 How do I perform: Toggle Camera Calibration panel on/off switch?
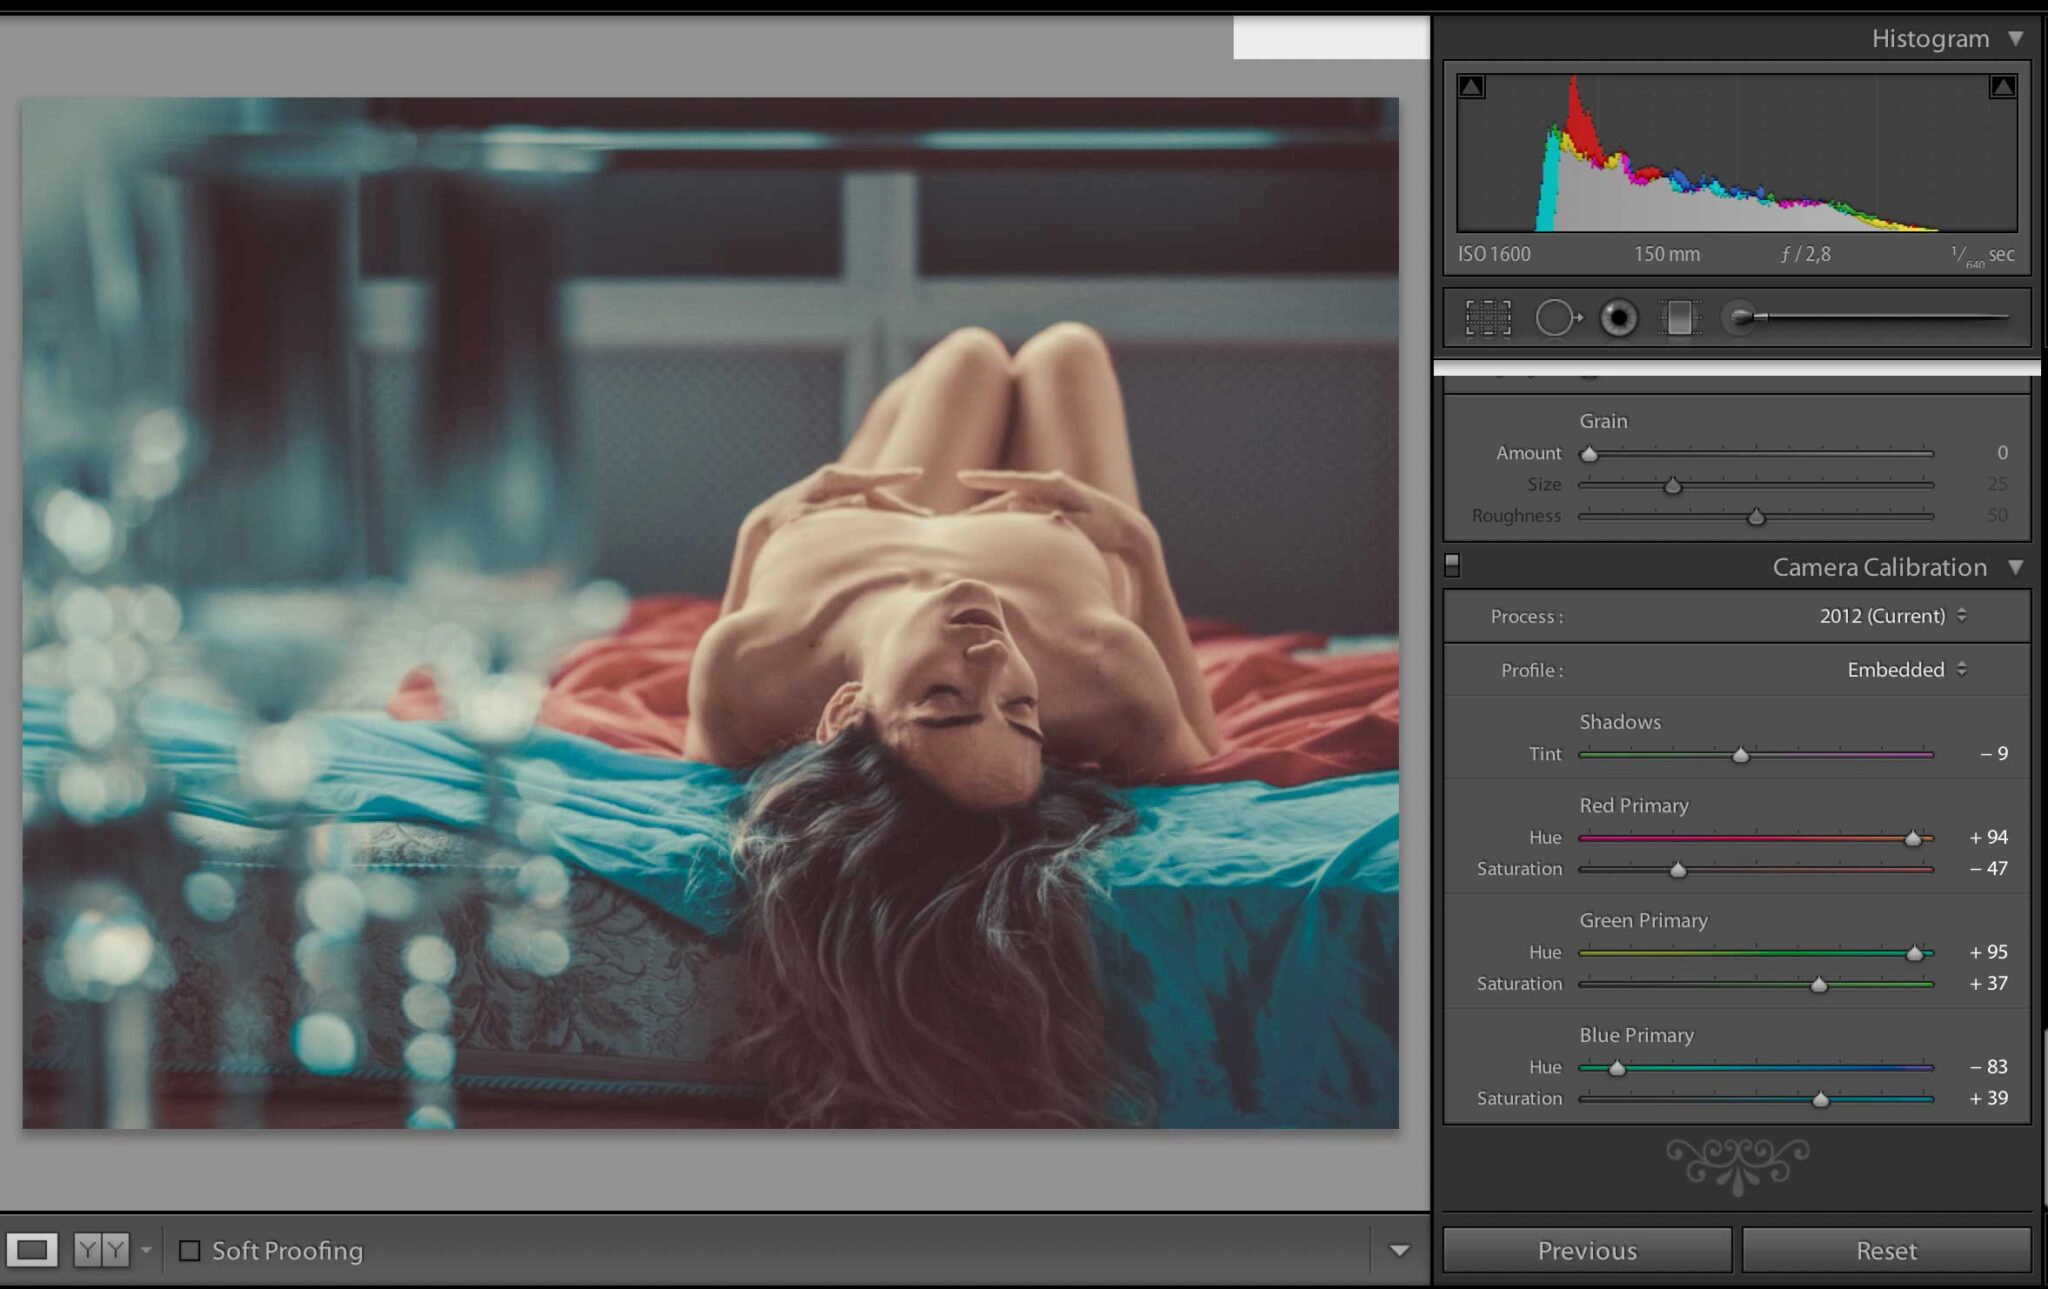(1452, 566)
